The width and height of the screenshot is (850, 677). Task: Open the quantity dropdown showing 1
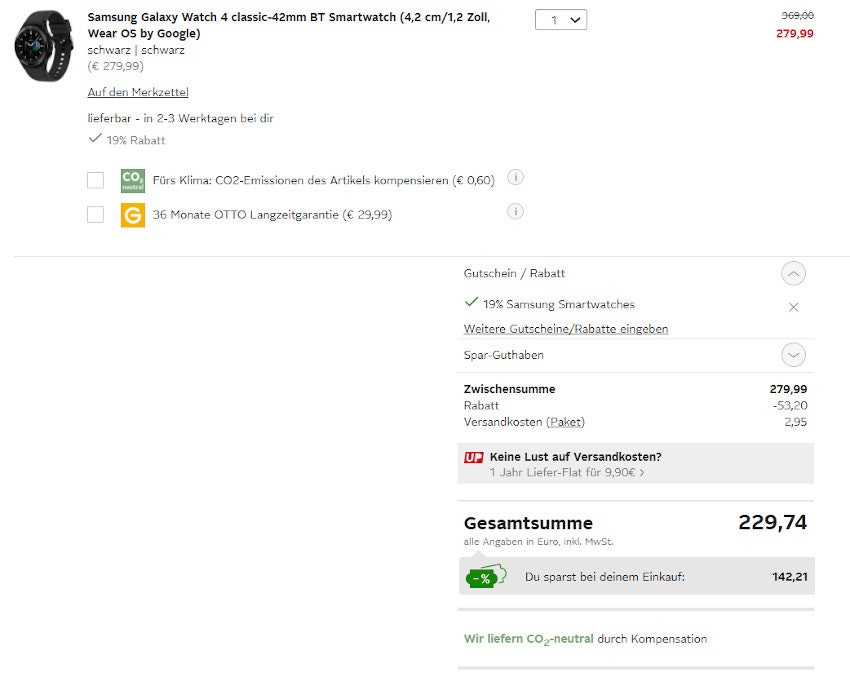pos(560,20)
